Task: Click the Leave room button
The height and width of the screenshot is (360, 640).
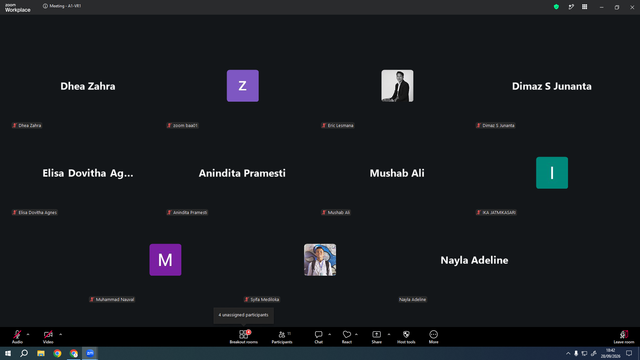Action: click(x=624, y=337)
